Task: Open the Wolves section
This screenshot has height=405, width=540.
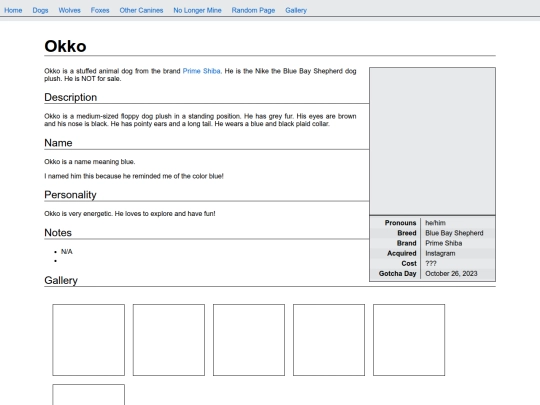Action: (x=69, y=10)
